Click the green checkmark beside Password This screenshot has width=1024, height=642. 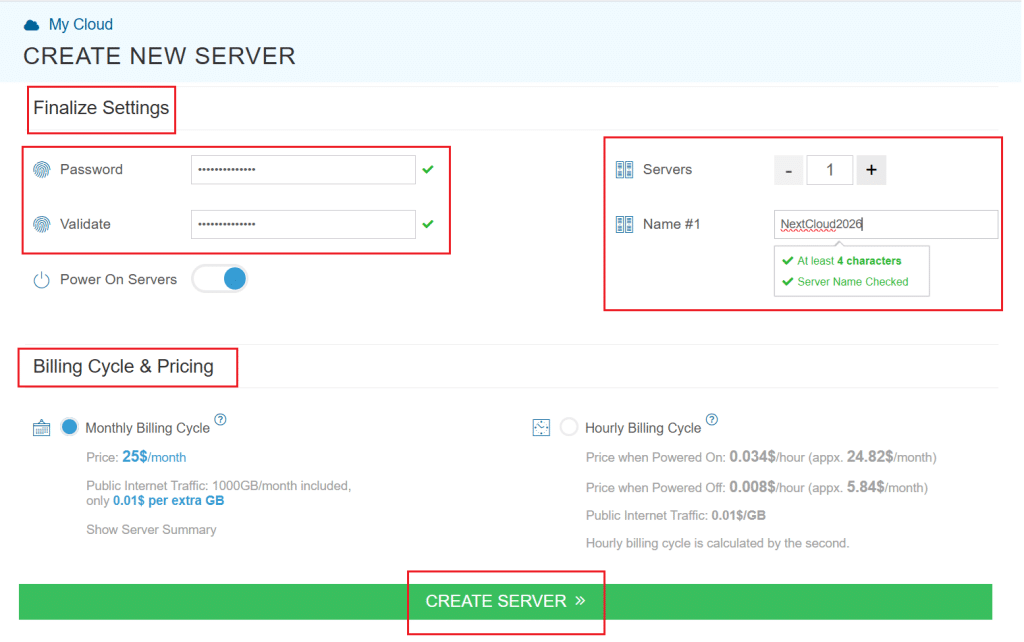pyautogui.click(x=428, y=169)
